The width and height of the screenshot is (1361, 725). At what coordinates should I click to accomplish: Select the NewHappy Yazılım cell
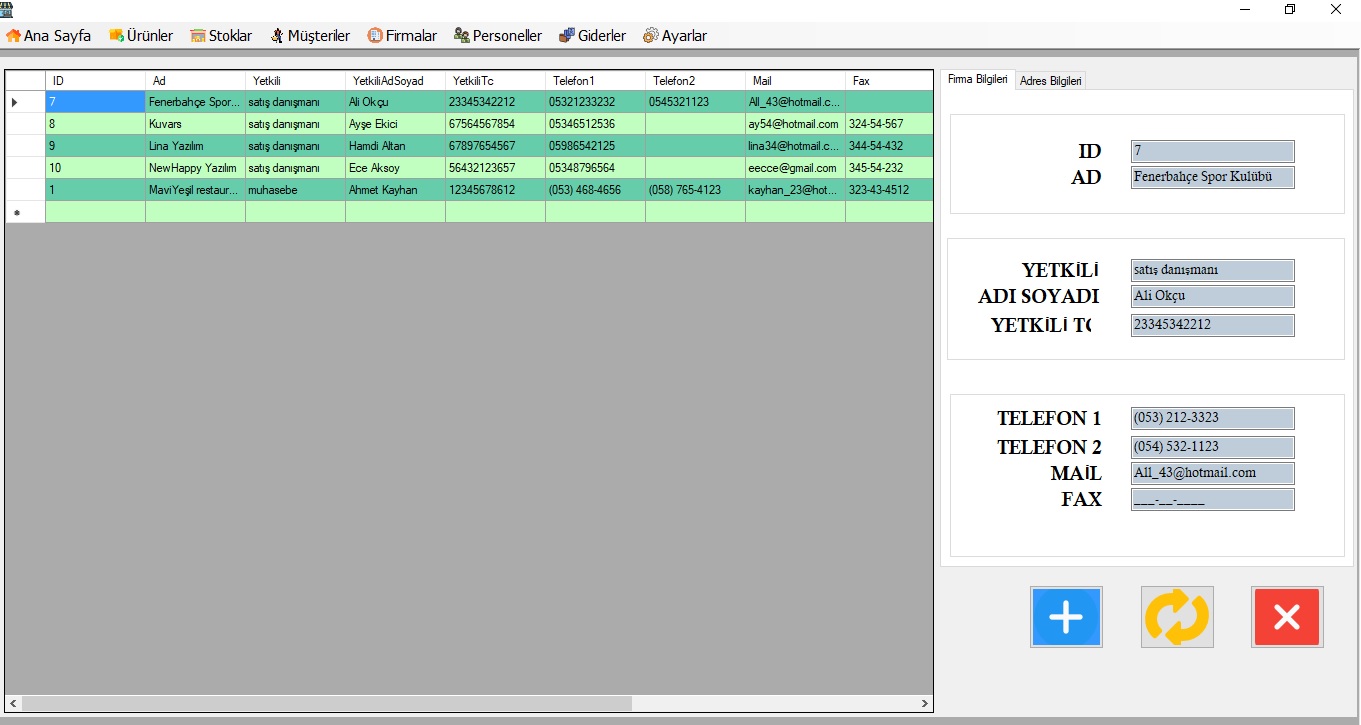[195, 168]
